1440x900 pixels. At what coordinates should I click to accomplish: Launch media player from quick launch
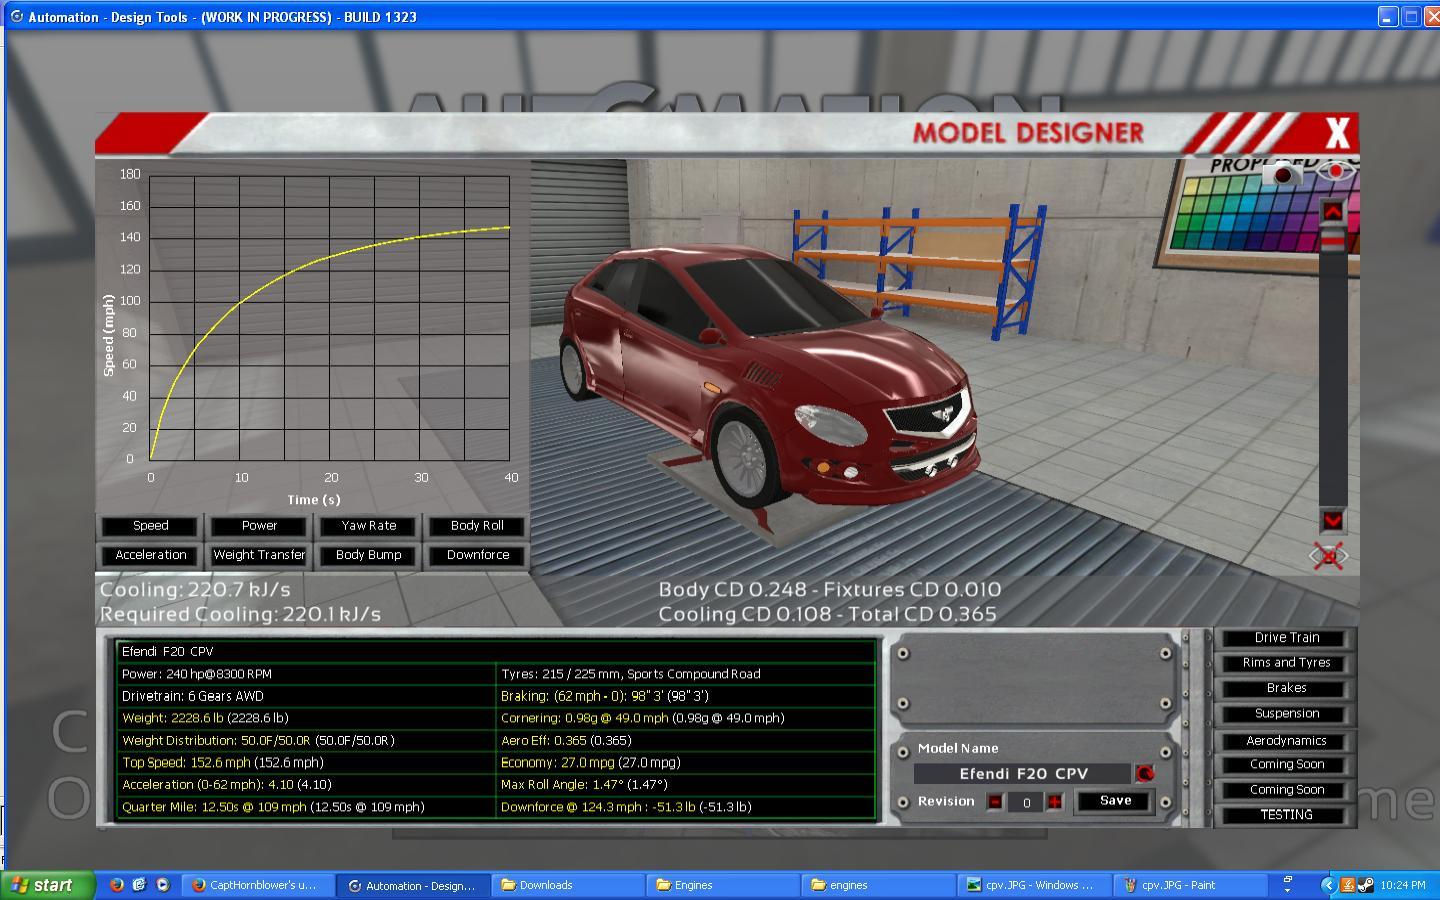pos(163,885)
